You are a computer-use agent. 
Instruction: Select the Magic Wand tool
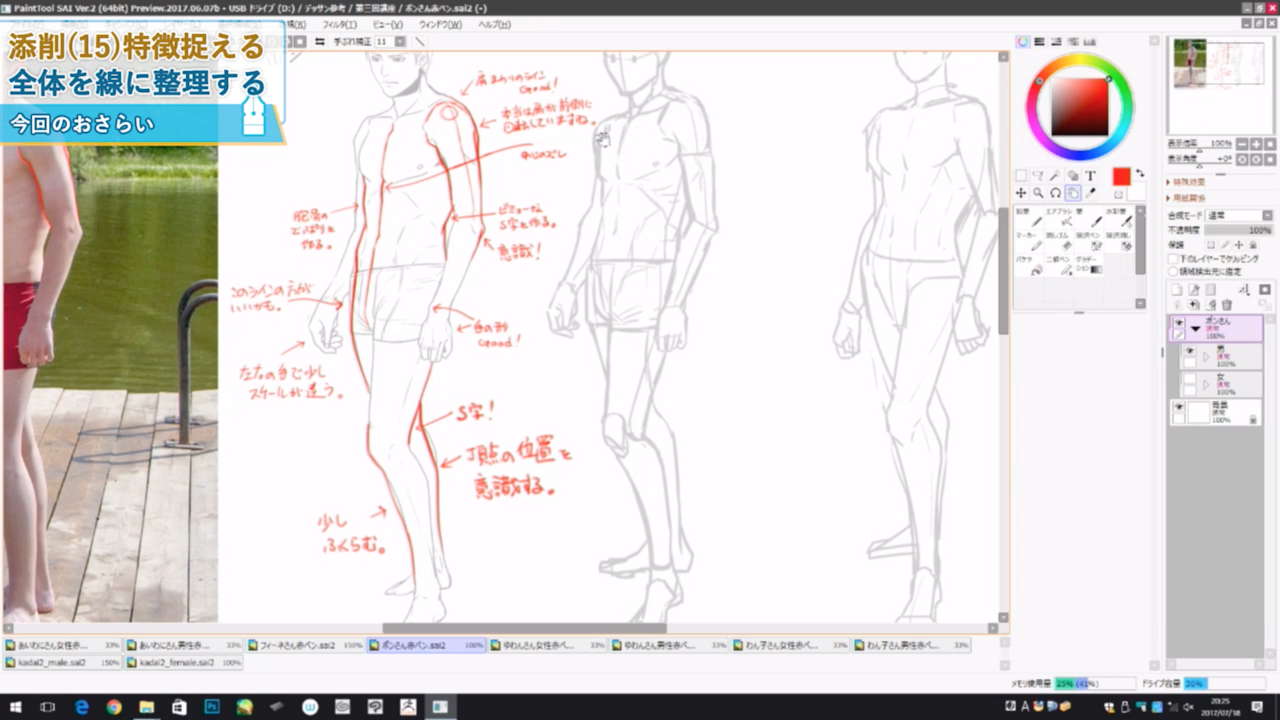coord(1055,176)
